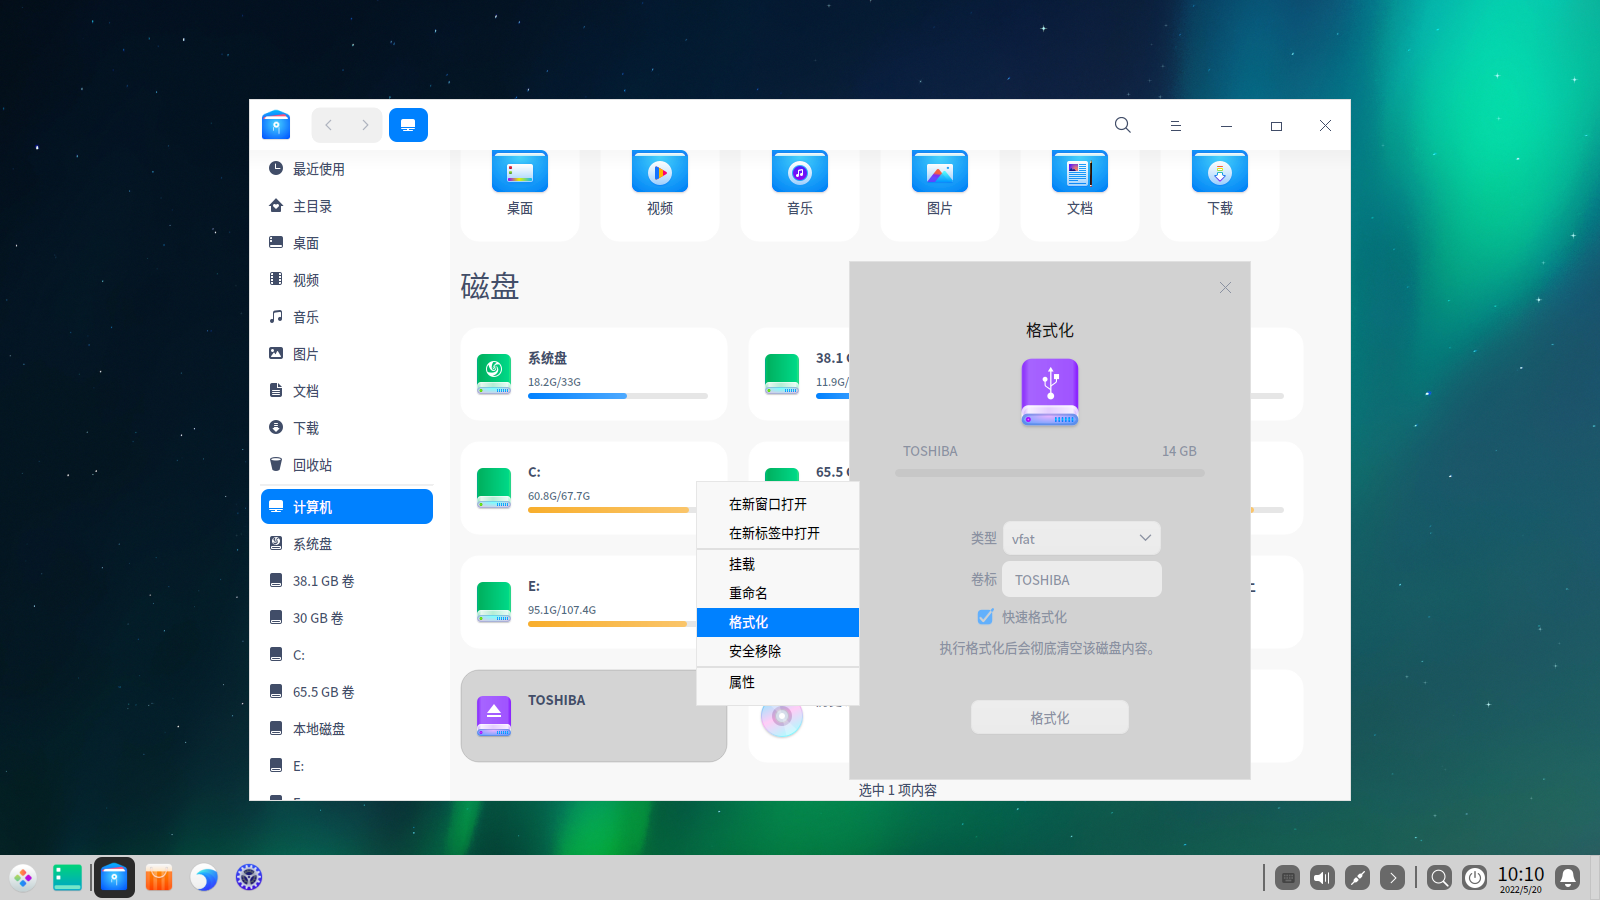Open the 视频 (Videos) folder icon
1600x900 pixels.
(659, 171)
